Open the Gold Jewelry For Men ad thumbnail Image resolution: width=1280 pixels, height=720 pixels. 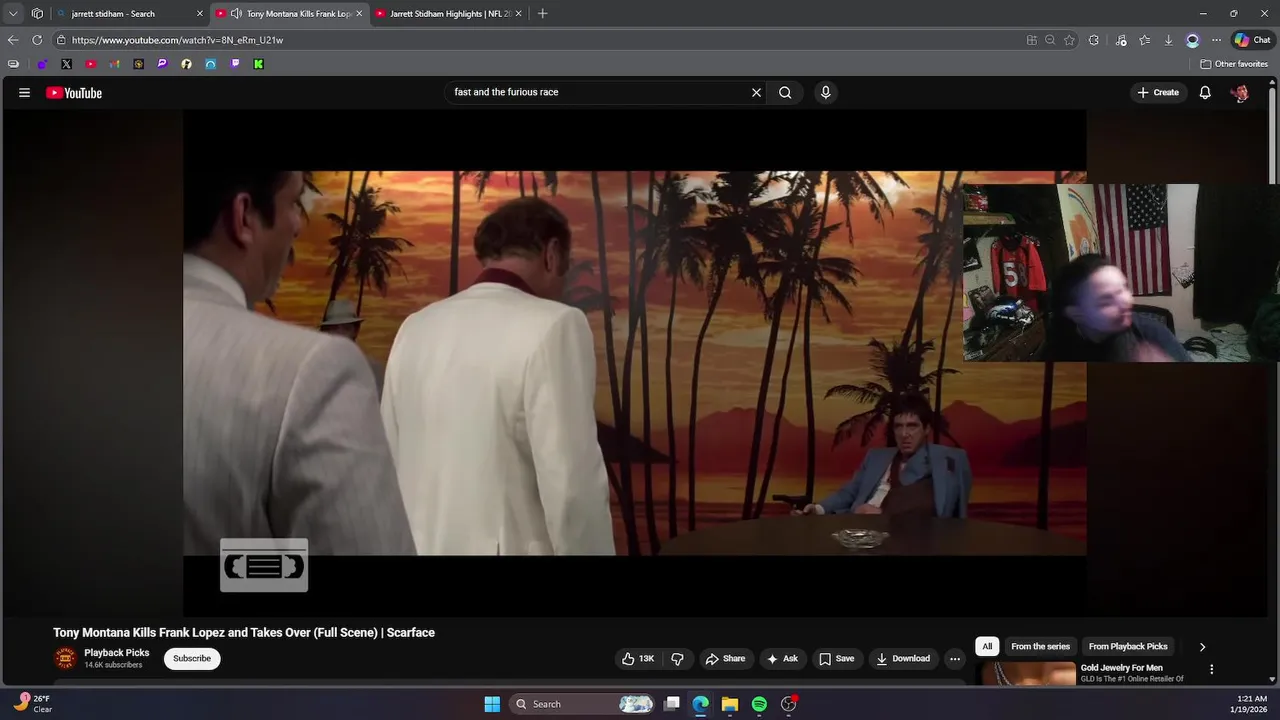1027,673
